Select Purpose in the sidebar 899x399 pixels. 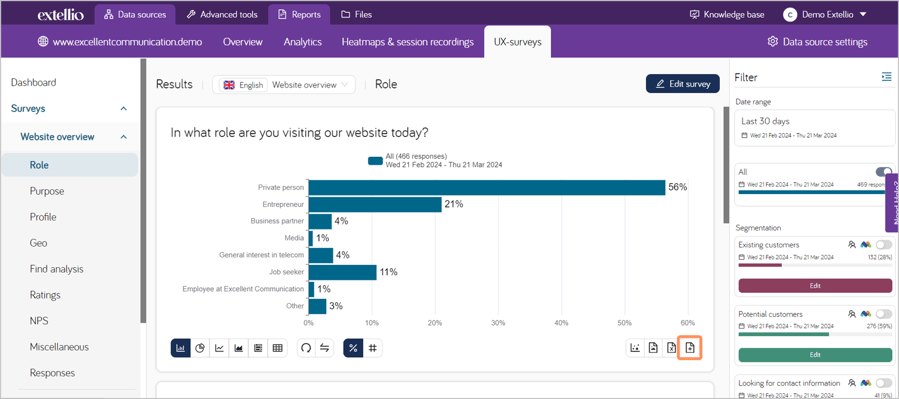tap(47, 191)
